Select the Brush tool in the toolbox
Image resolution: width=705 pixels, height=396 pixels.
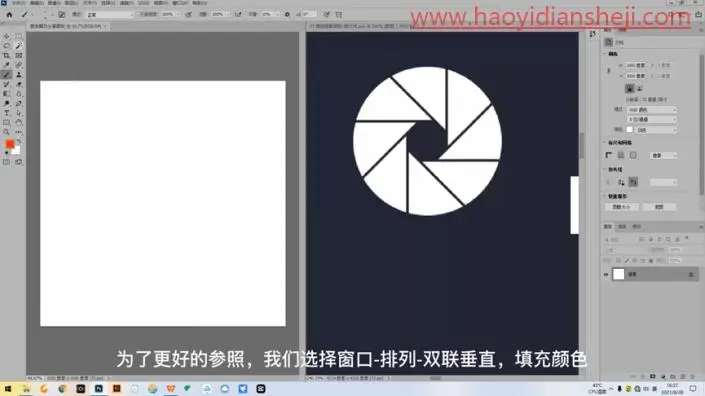[x=6, y=75]
